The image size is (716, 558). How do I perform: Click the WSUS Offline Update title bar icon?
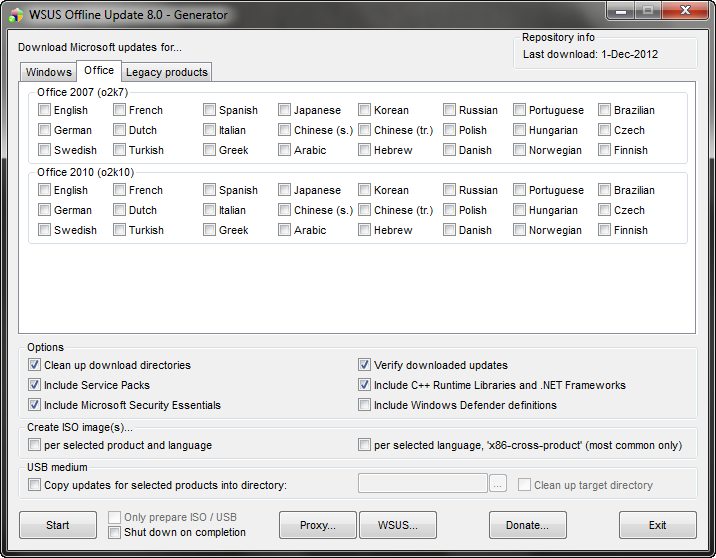tap(16, 15)
